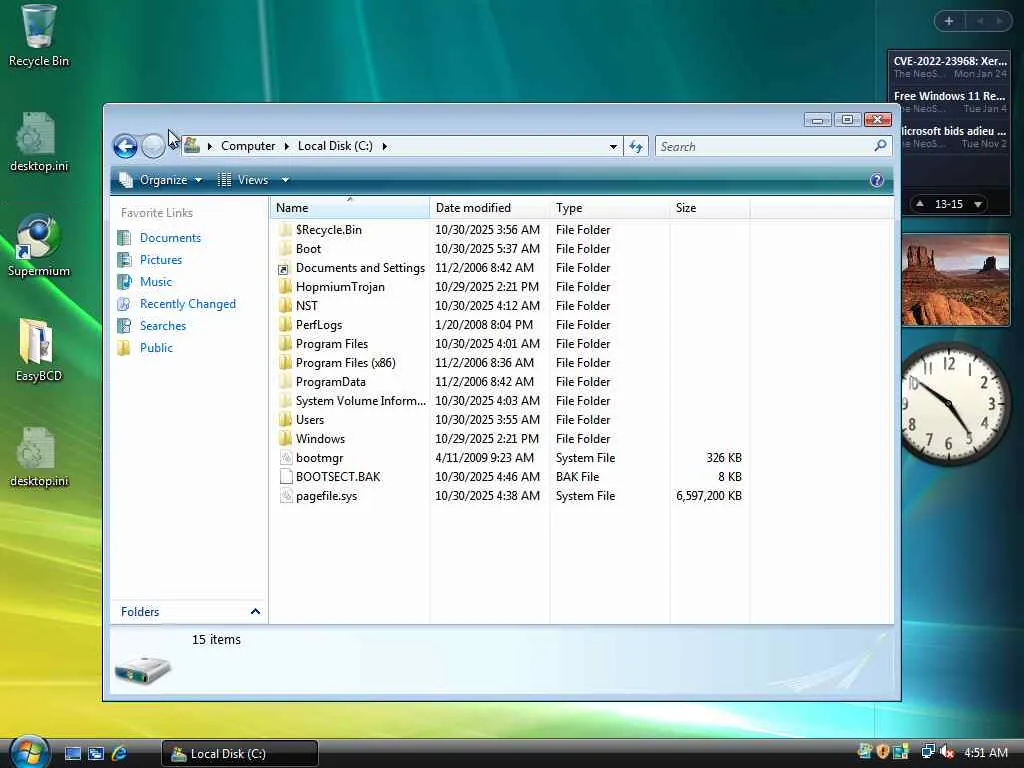Open the Documents favorite link
Image resolution: width=1024 pixels, height=768 pixels.
coord(170,238)
